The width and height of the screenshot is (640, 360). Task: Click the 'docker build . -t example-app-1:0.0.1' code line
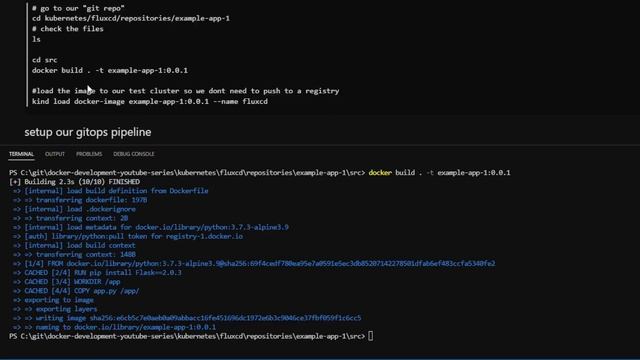click(110, 70)
